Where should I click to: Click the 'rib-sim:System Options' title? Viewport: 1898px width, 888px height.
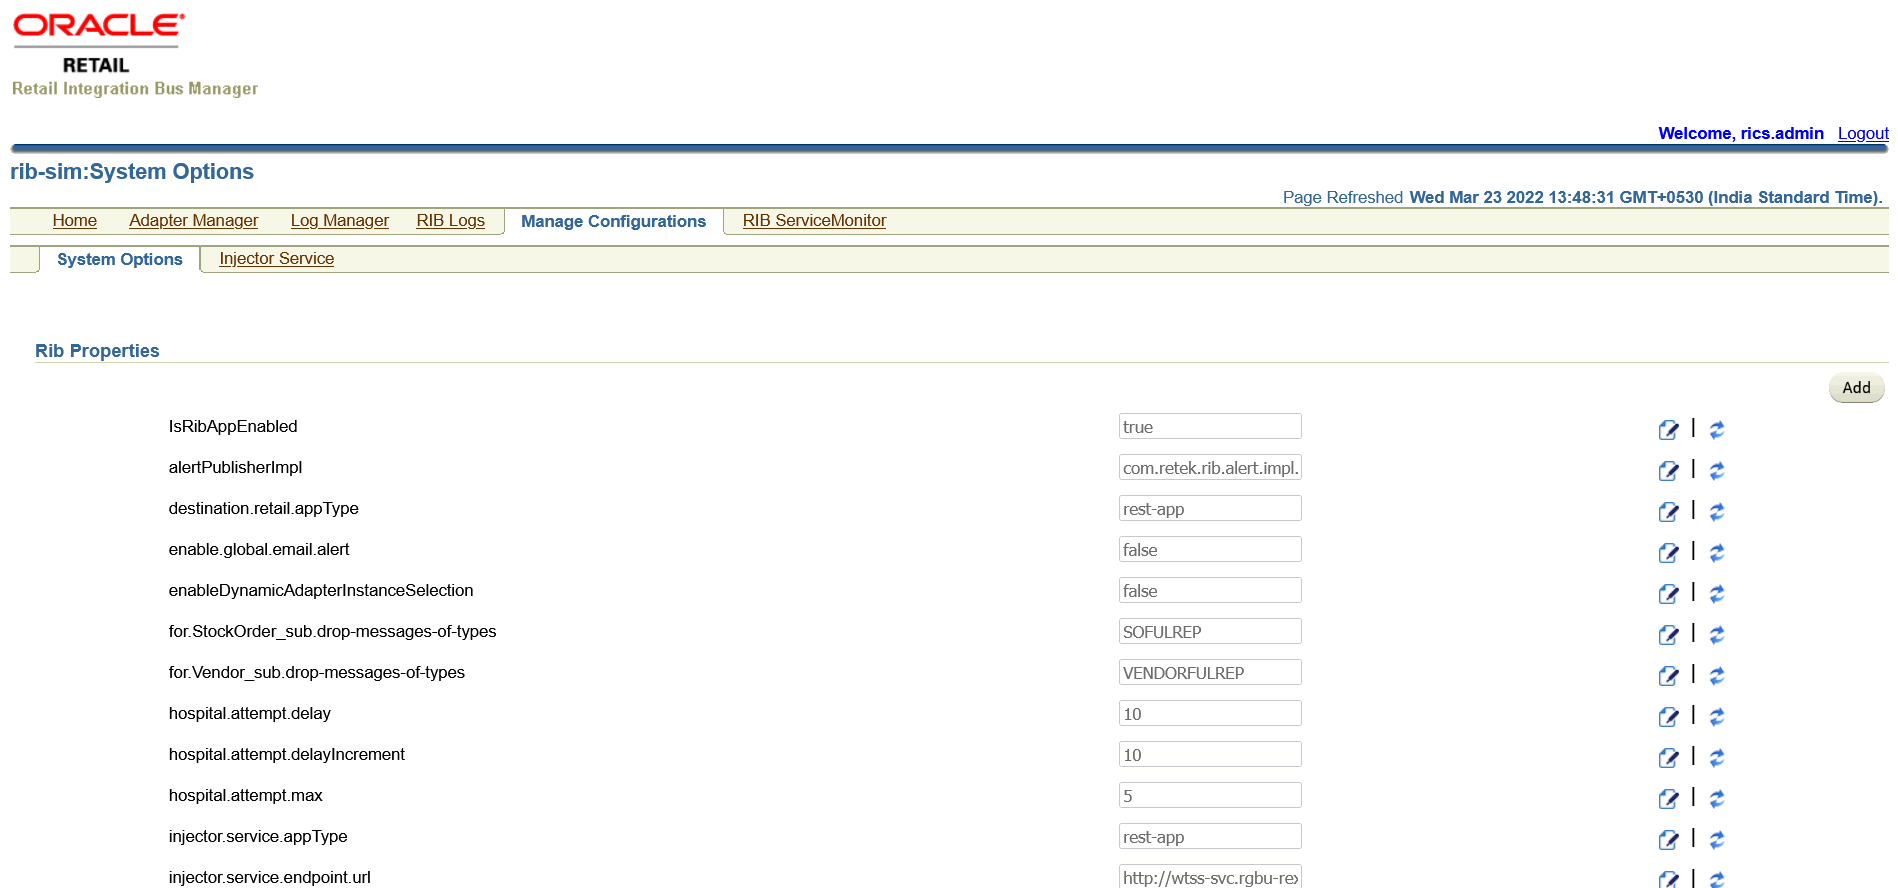(x=132, y=172)
